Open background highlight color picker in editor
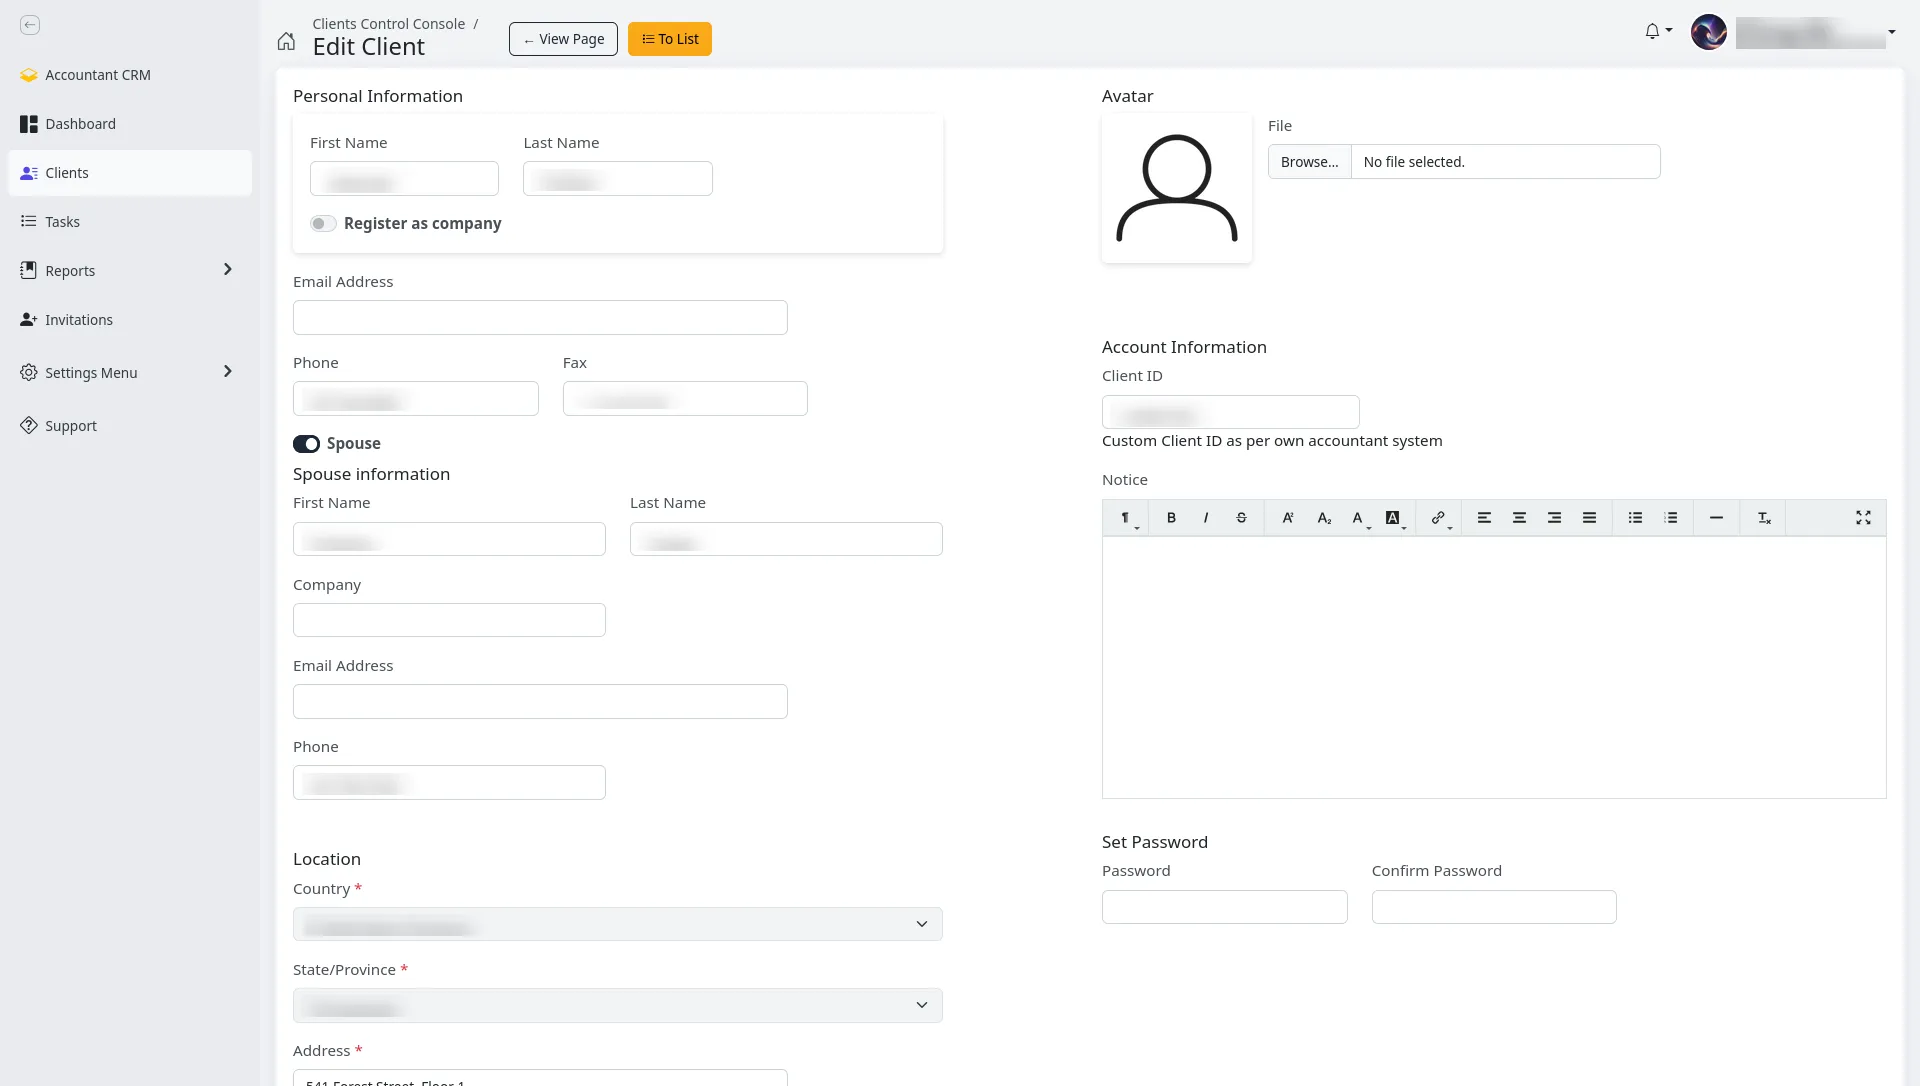Viewport: 1920px width, 1086px height. pos(1393,518)
